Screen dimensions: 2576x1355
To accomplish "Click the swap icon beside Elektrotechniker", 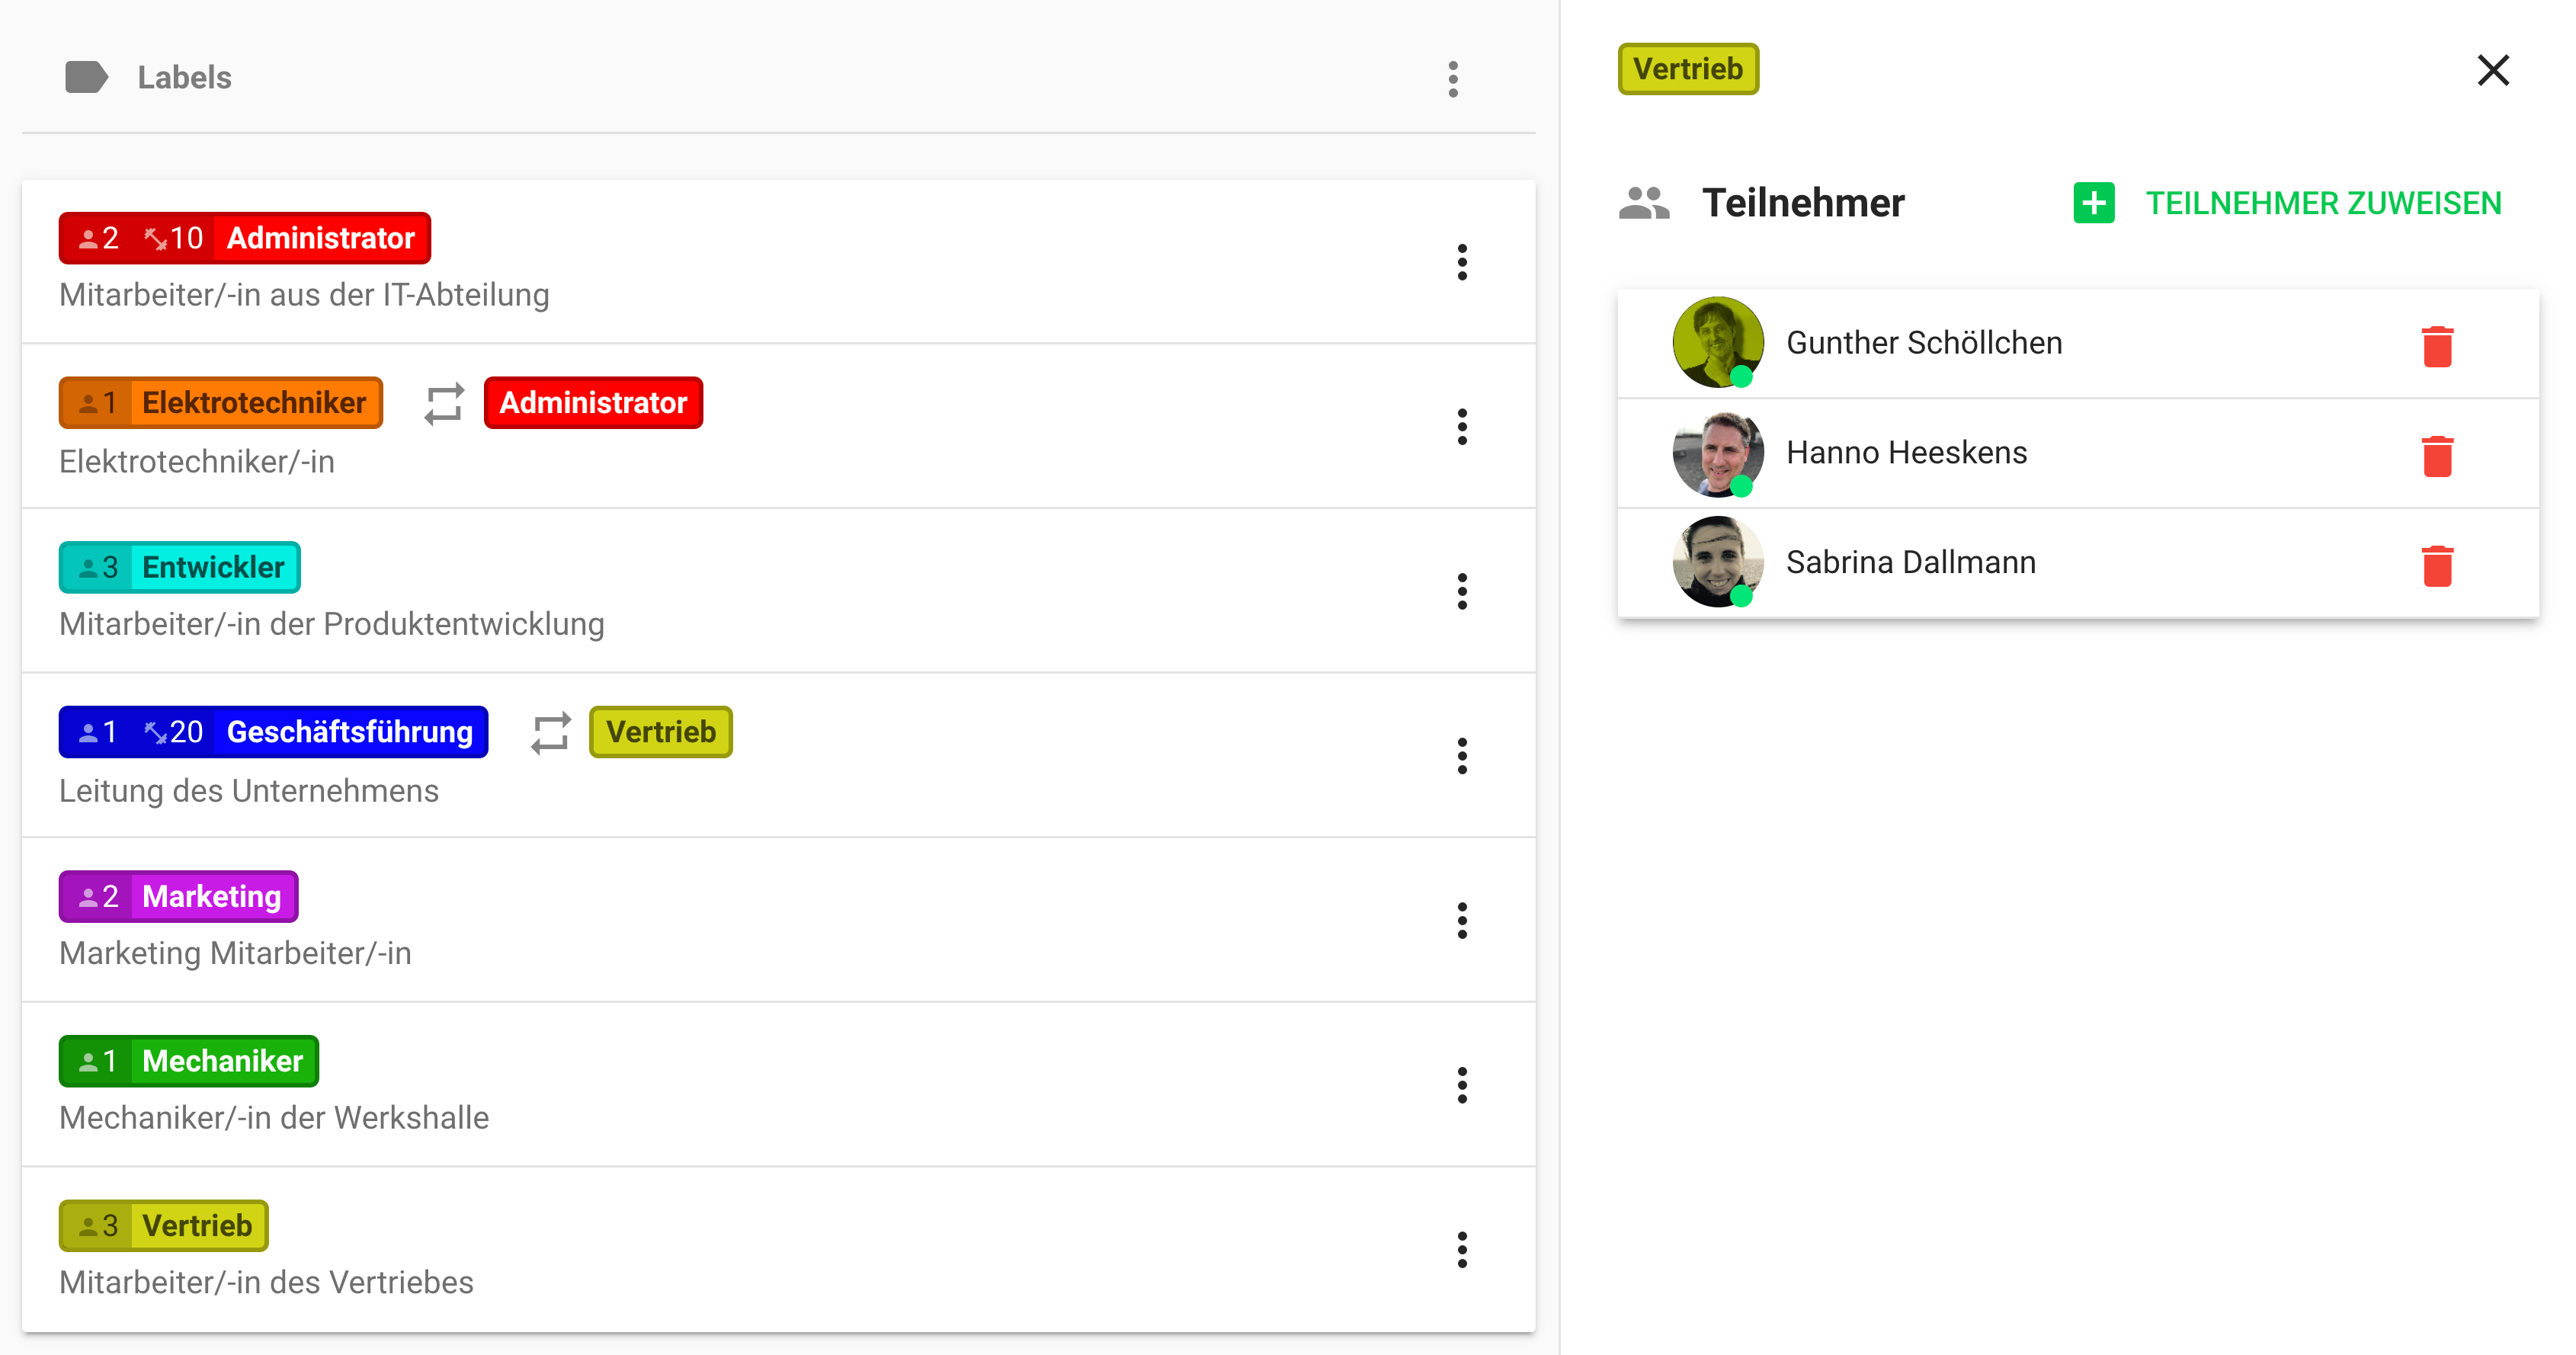I will click(x=444, y=403).
